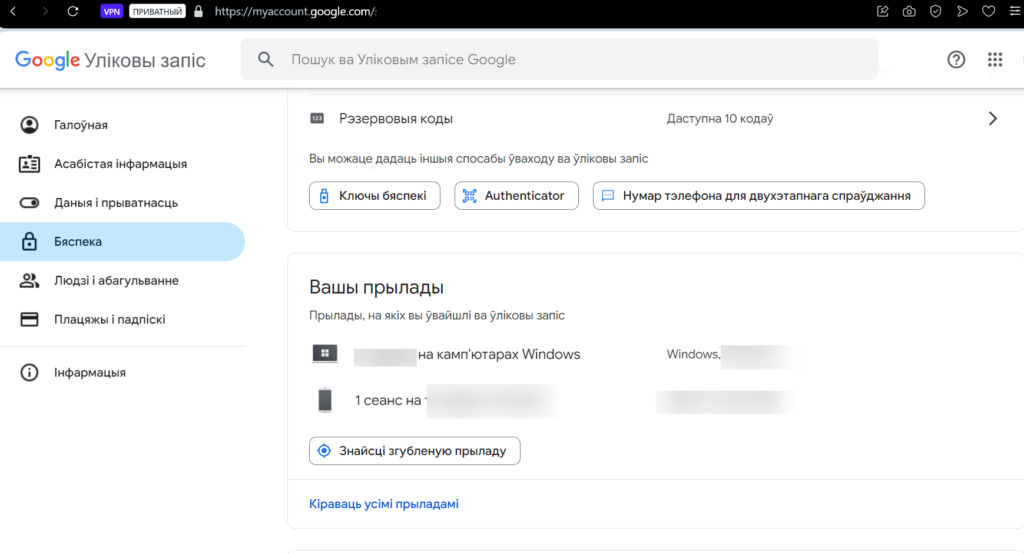Click the Вашы прылады heading
The width and height of the screenshot is (1024, 554).
(x=376, y=287)
